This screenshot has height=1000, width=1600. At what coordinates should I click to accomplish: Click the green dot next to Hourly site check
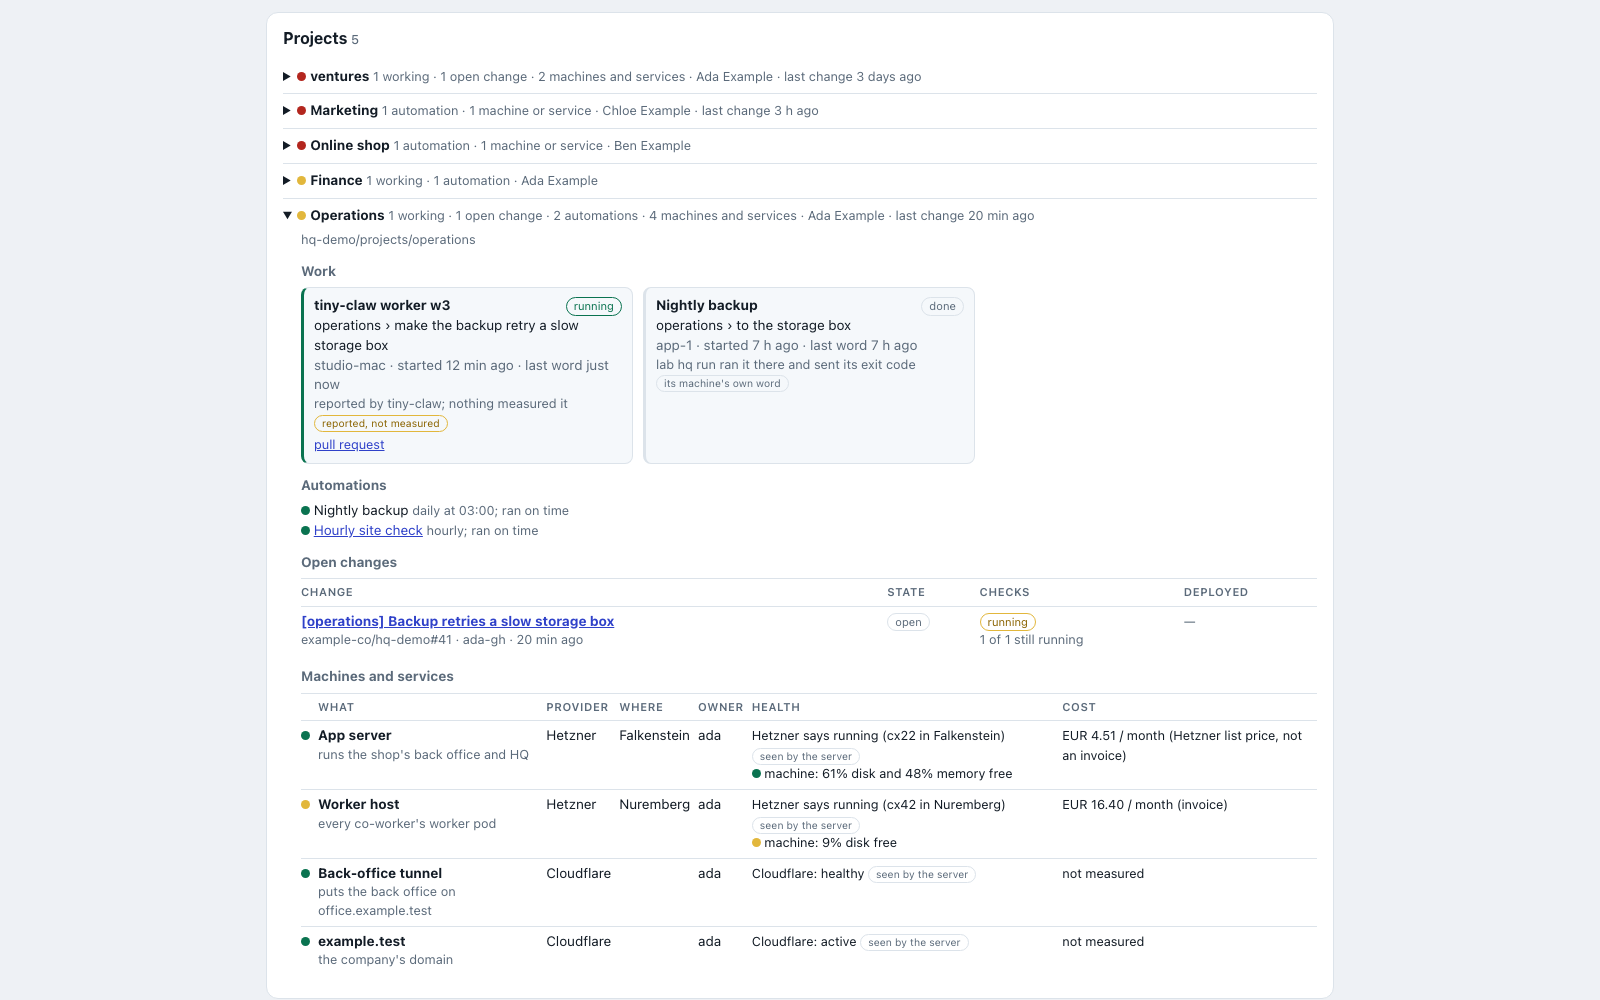click(x=306, y=531)
